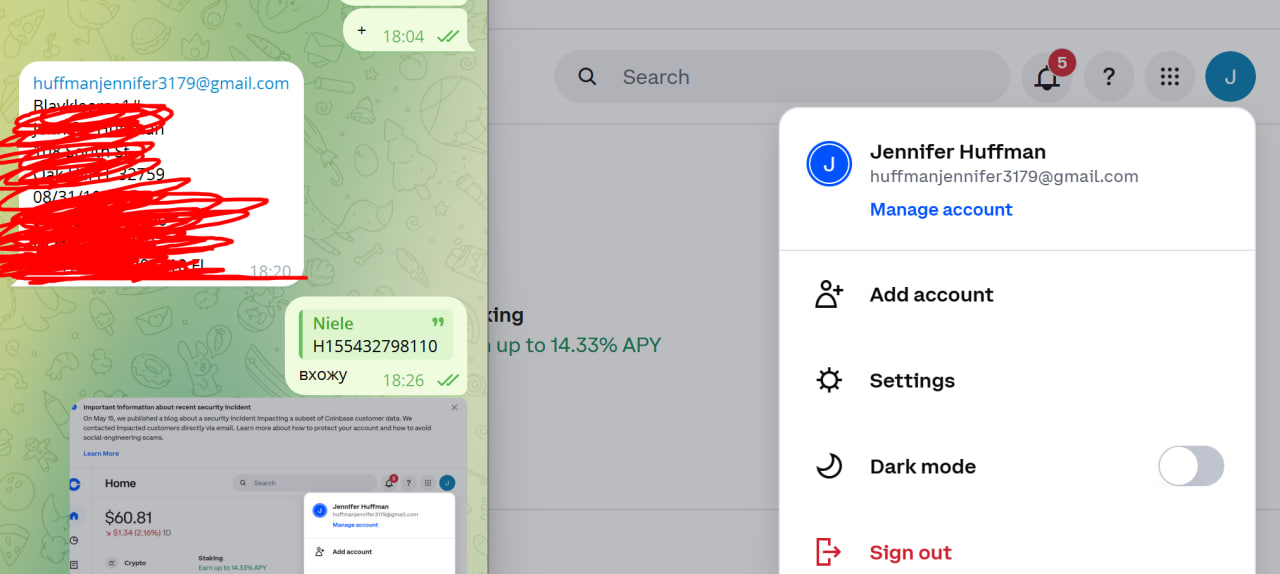This screenshot has height=574, width=1280.
Task: Close the security banner in chat screenshot
Action: pyautogui.click(x=454, y=407)
